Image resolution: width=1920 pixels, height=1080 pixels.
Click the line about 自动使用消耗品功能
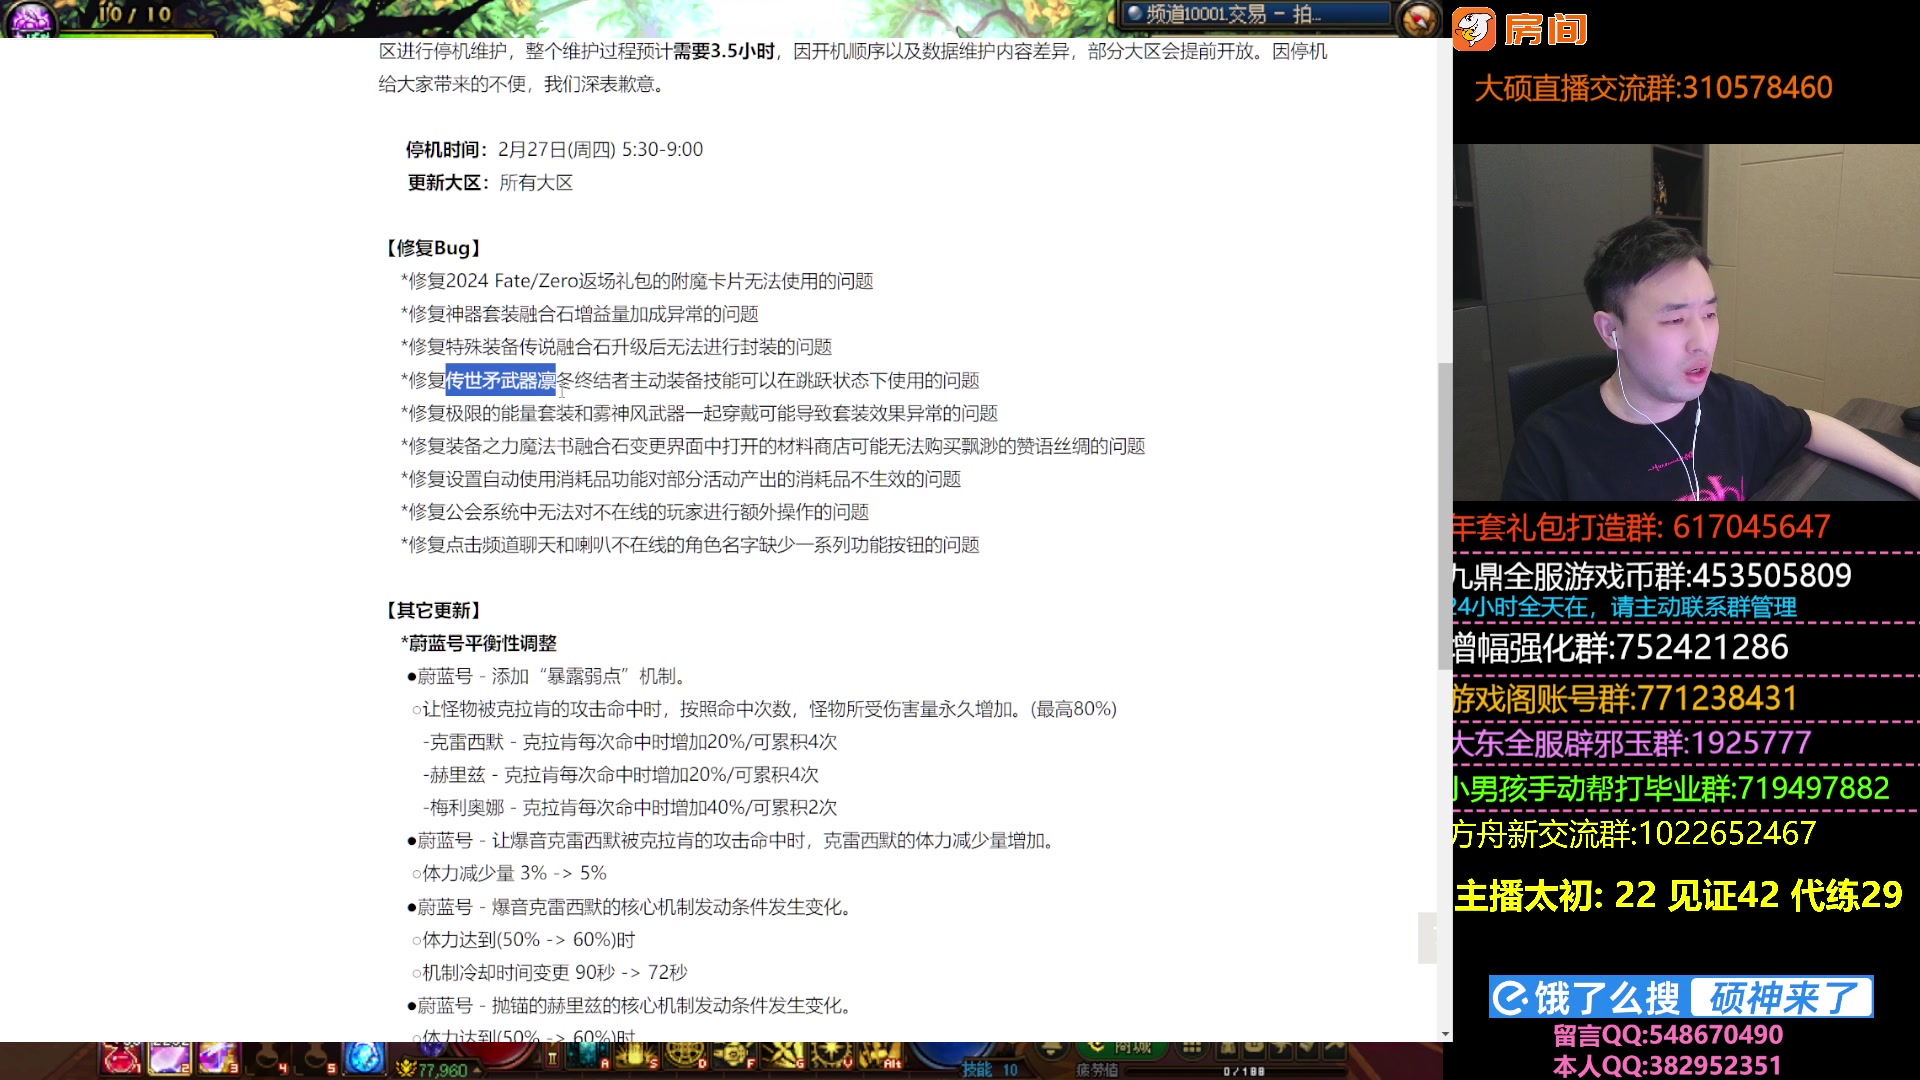point(681,479)
